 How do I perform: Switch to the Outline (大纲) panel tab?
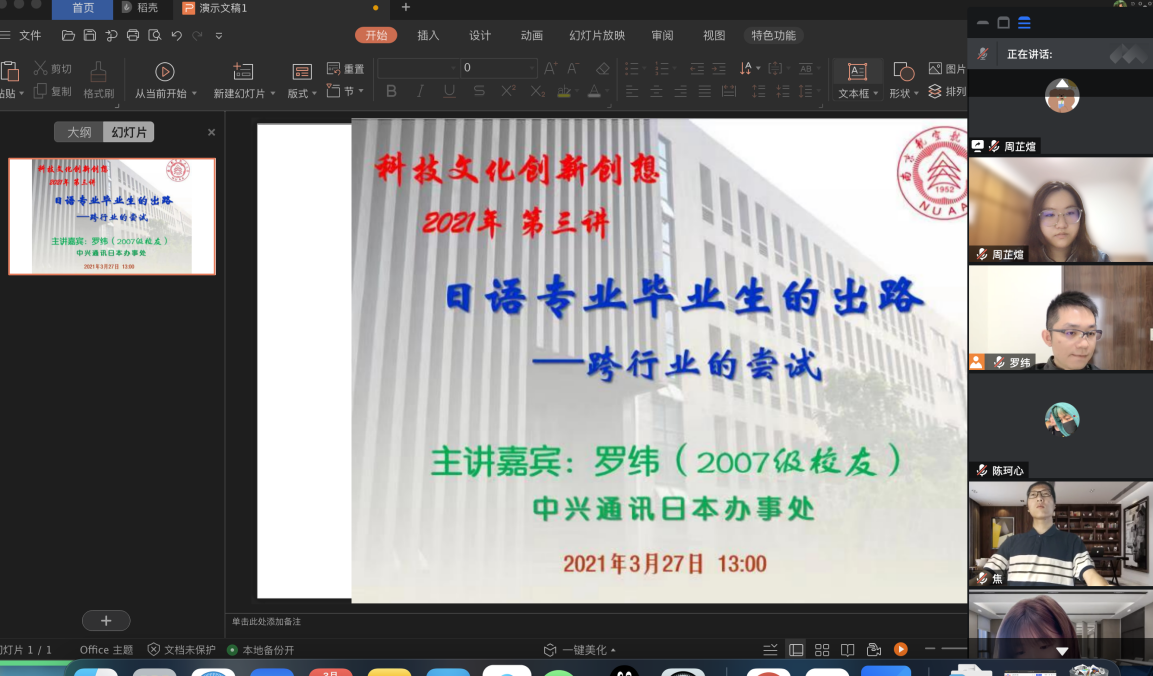79,132
